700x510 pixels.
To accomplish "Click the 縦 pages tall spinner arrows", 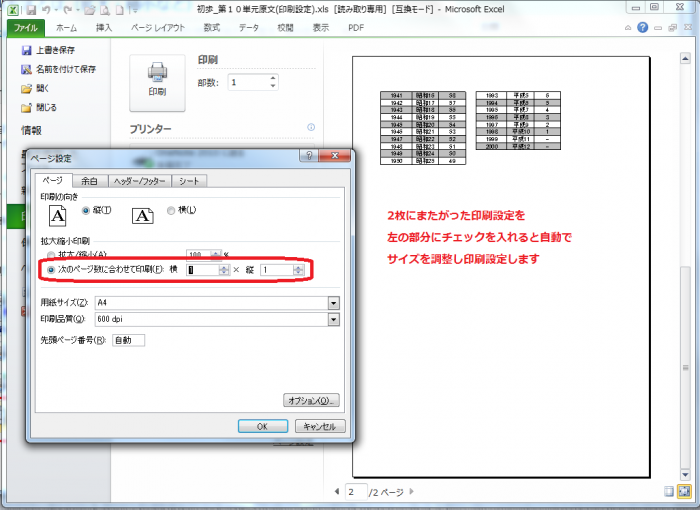I will 298,270.
